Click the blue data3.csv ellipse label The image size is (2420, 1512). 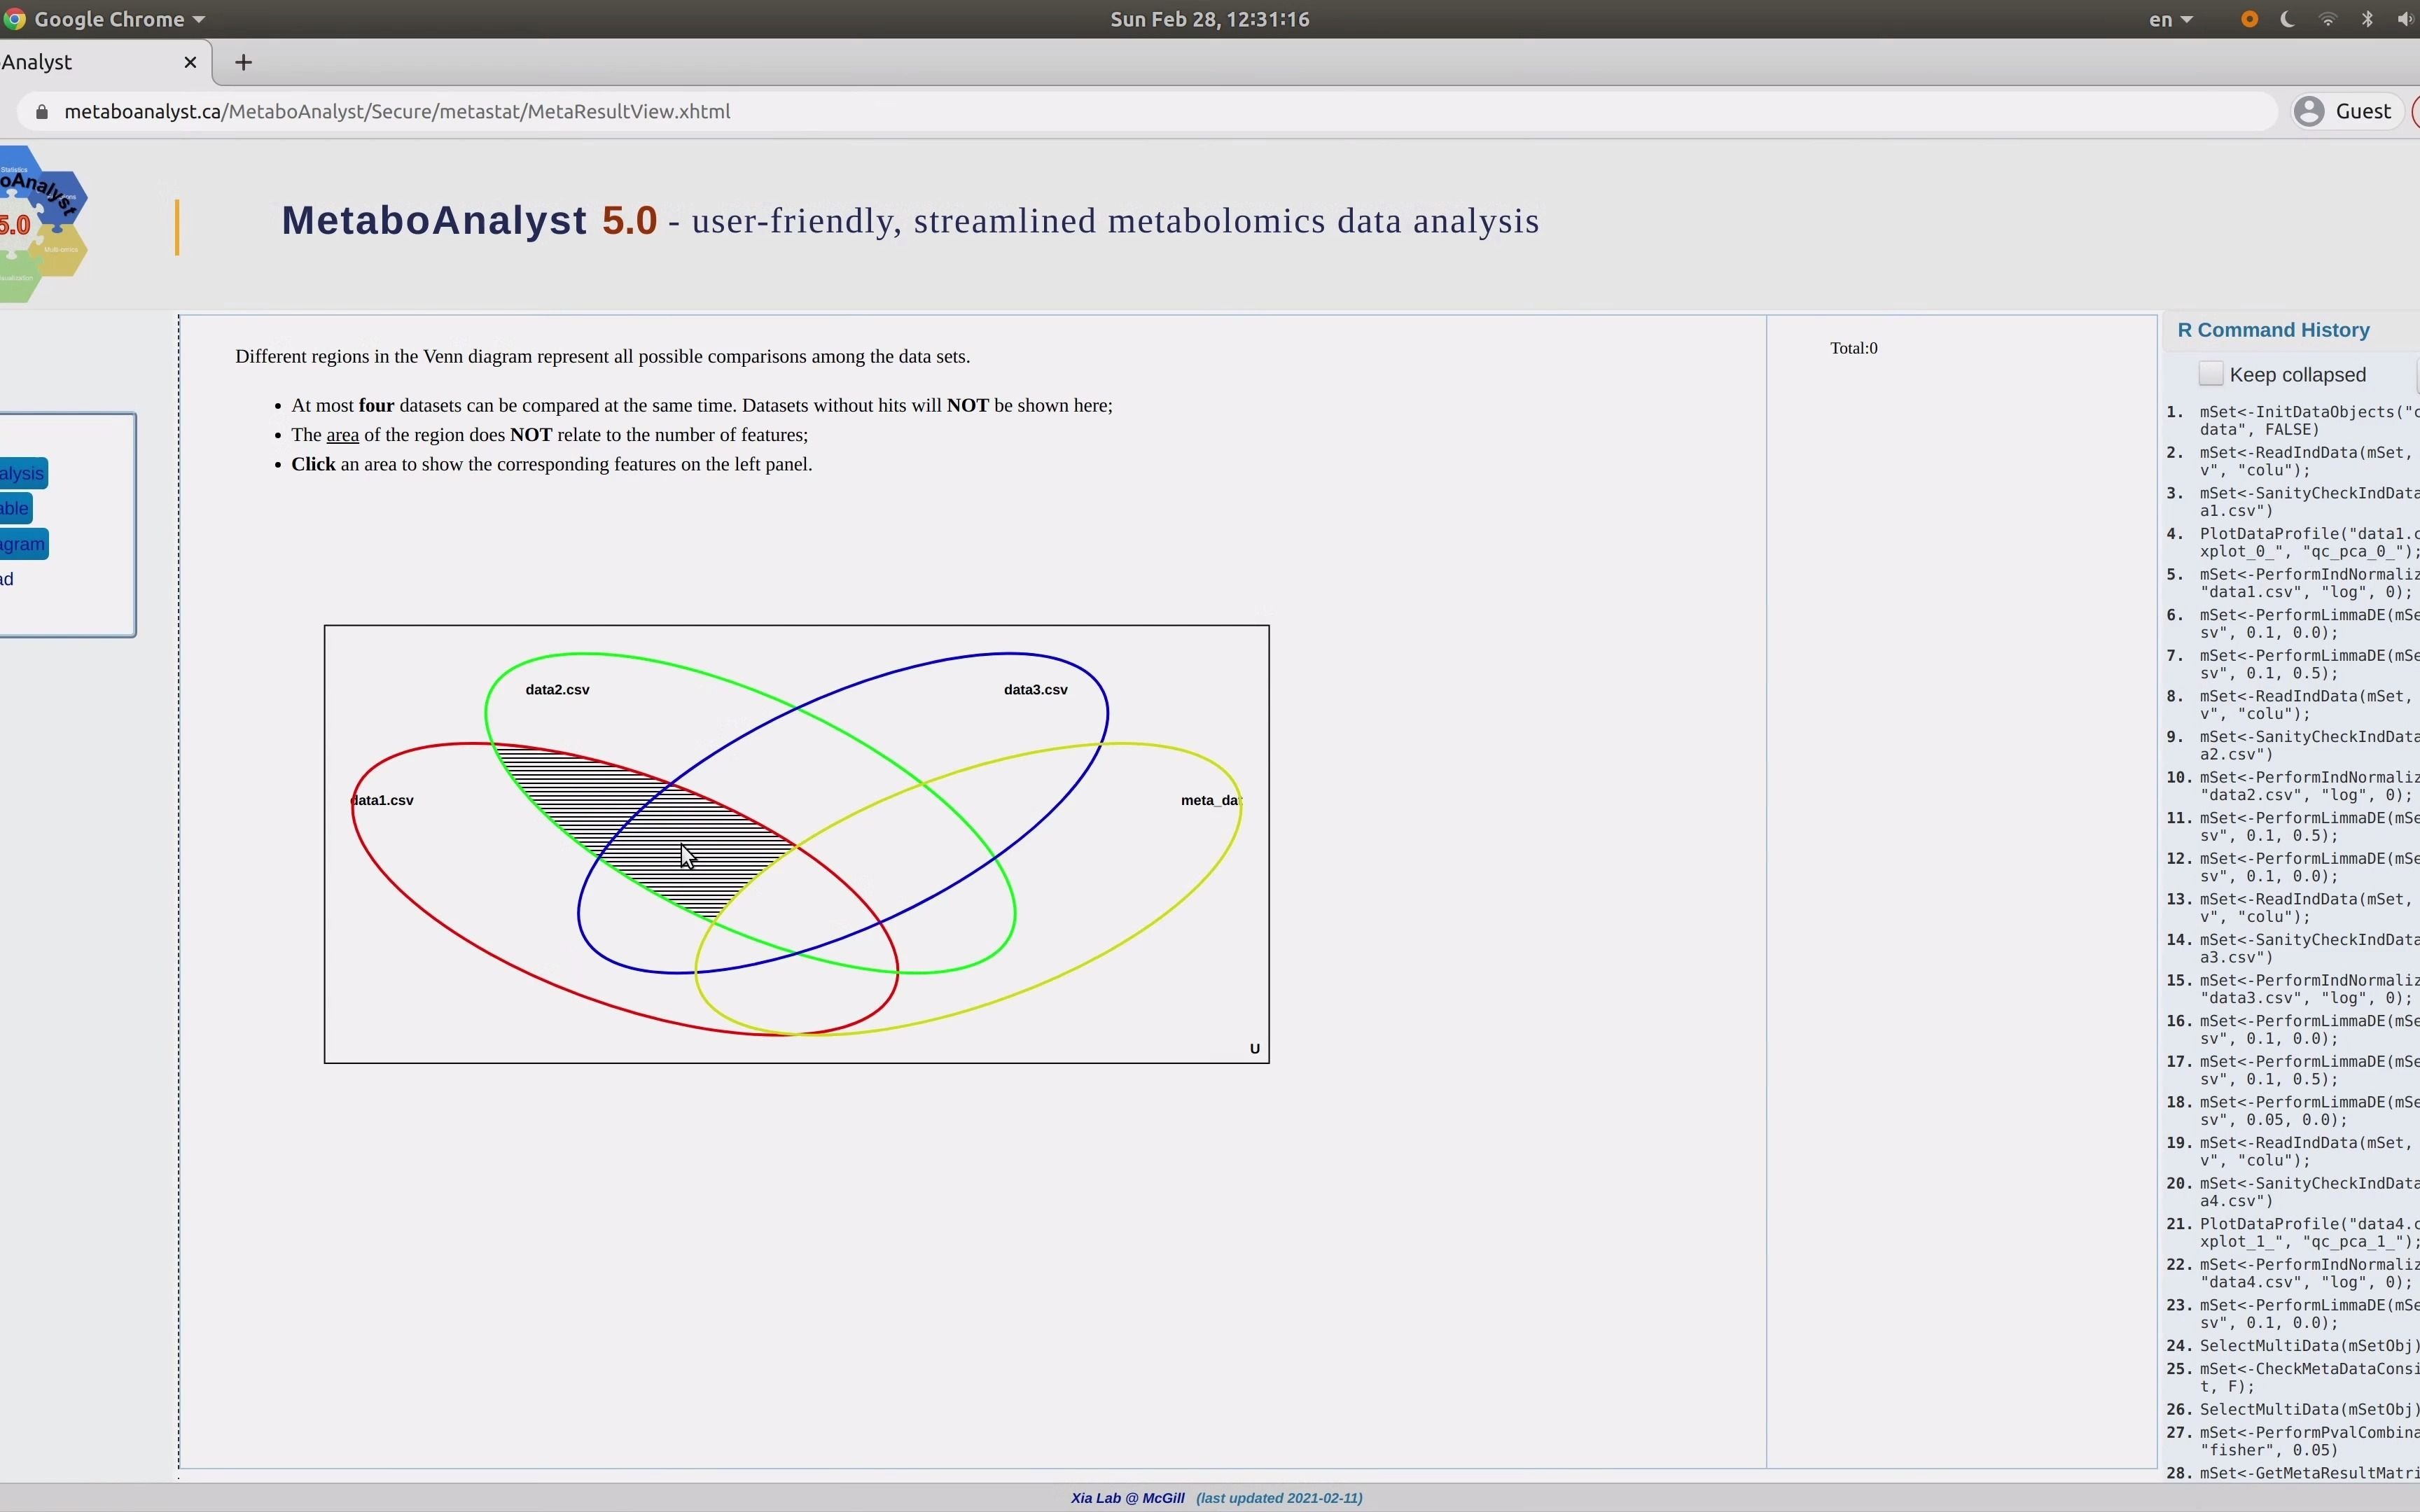[1035, 690]
